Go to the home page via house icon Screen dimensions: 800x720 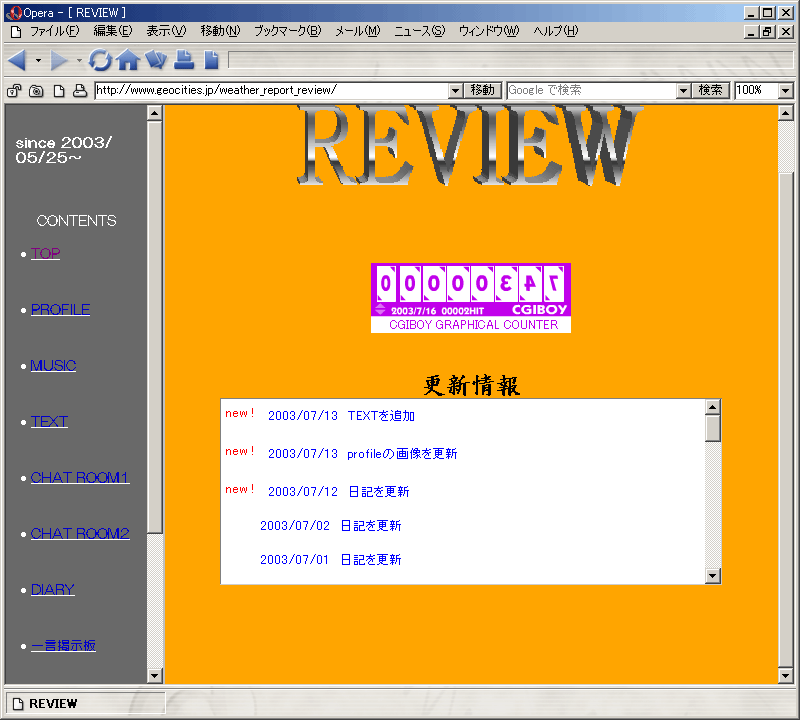(128, 60)
